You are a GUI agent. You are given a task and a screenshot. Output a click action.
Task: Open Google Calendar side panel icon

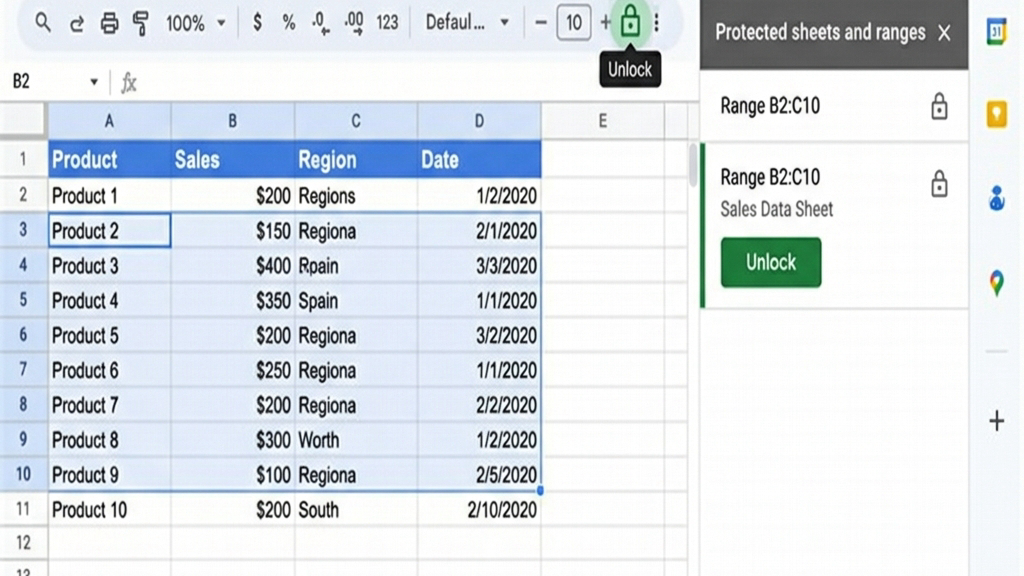point(997,32)
